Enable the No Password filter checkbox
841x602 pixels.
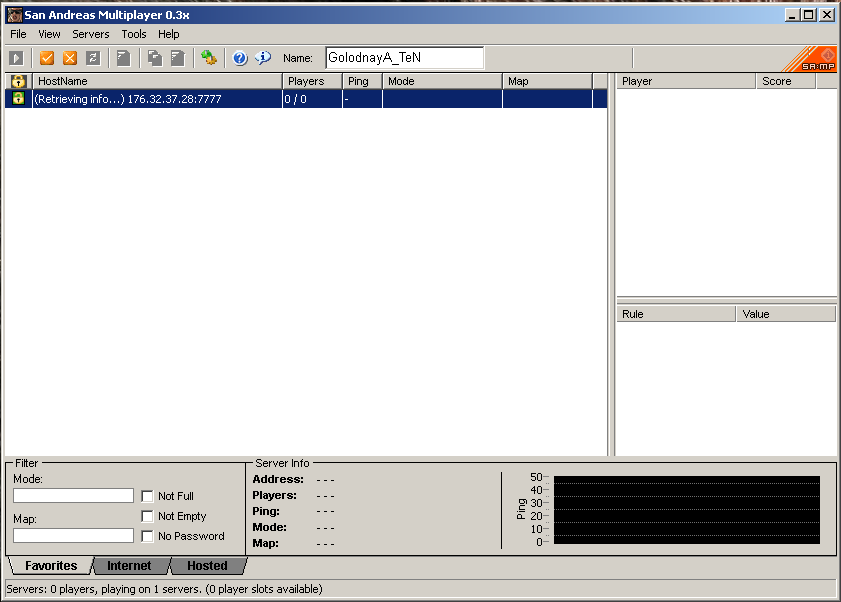pos(147,536)
